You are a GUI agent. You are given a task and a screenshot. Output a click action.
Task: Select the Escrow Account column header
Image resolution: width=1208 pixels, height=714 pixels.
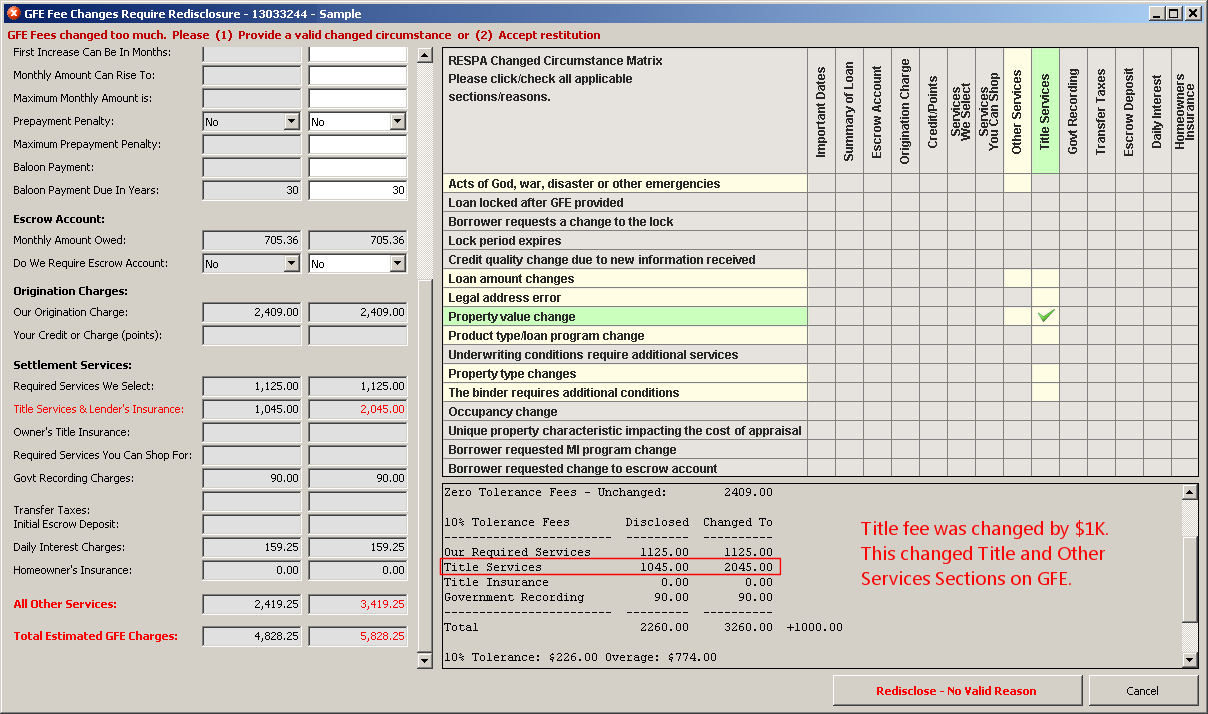pyautogui.click(x=878, y=111)
